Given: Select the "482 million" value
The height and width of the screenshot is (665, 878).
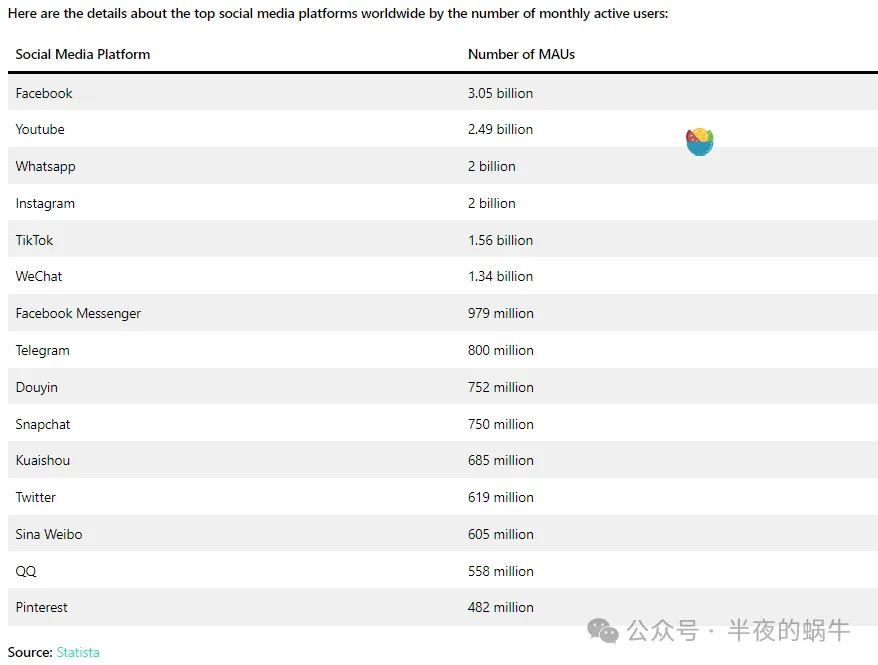Looking at the screenshot, I should point(501,607).
